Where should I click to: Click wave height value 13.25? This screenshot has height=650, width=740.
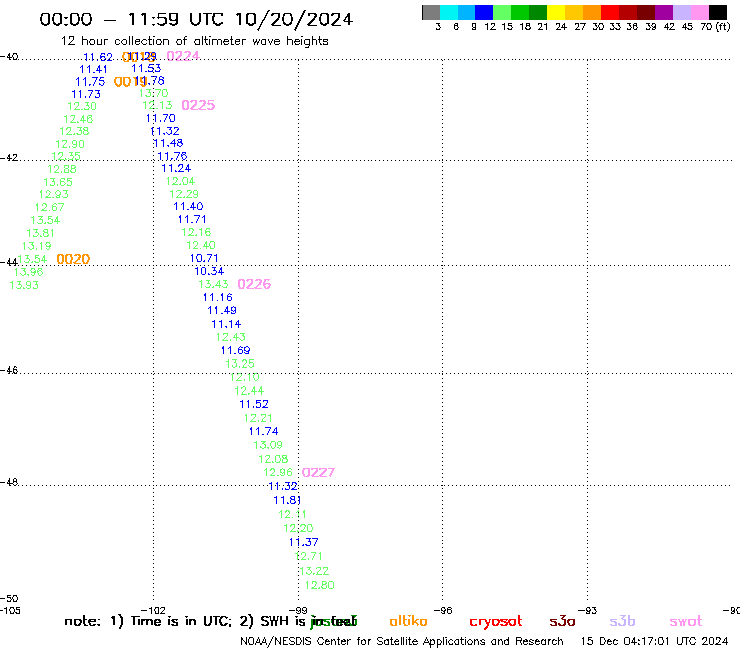point(240,364)
